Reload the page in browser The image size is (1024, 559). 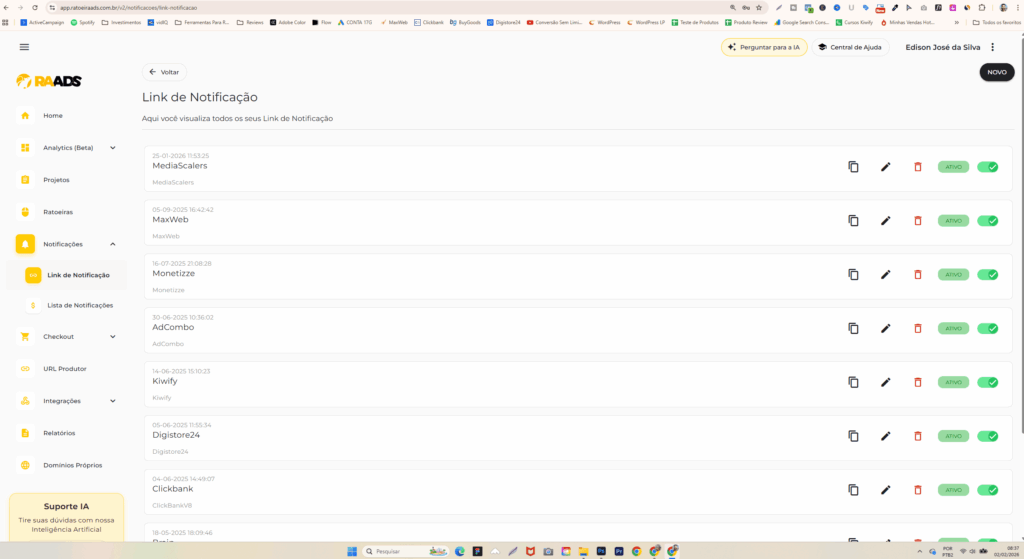coord(35,8)
